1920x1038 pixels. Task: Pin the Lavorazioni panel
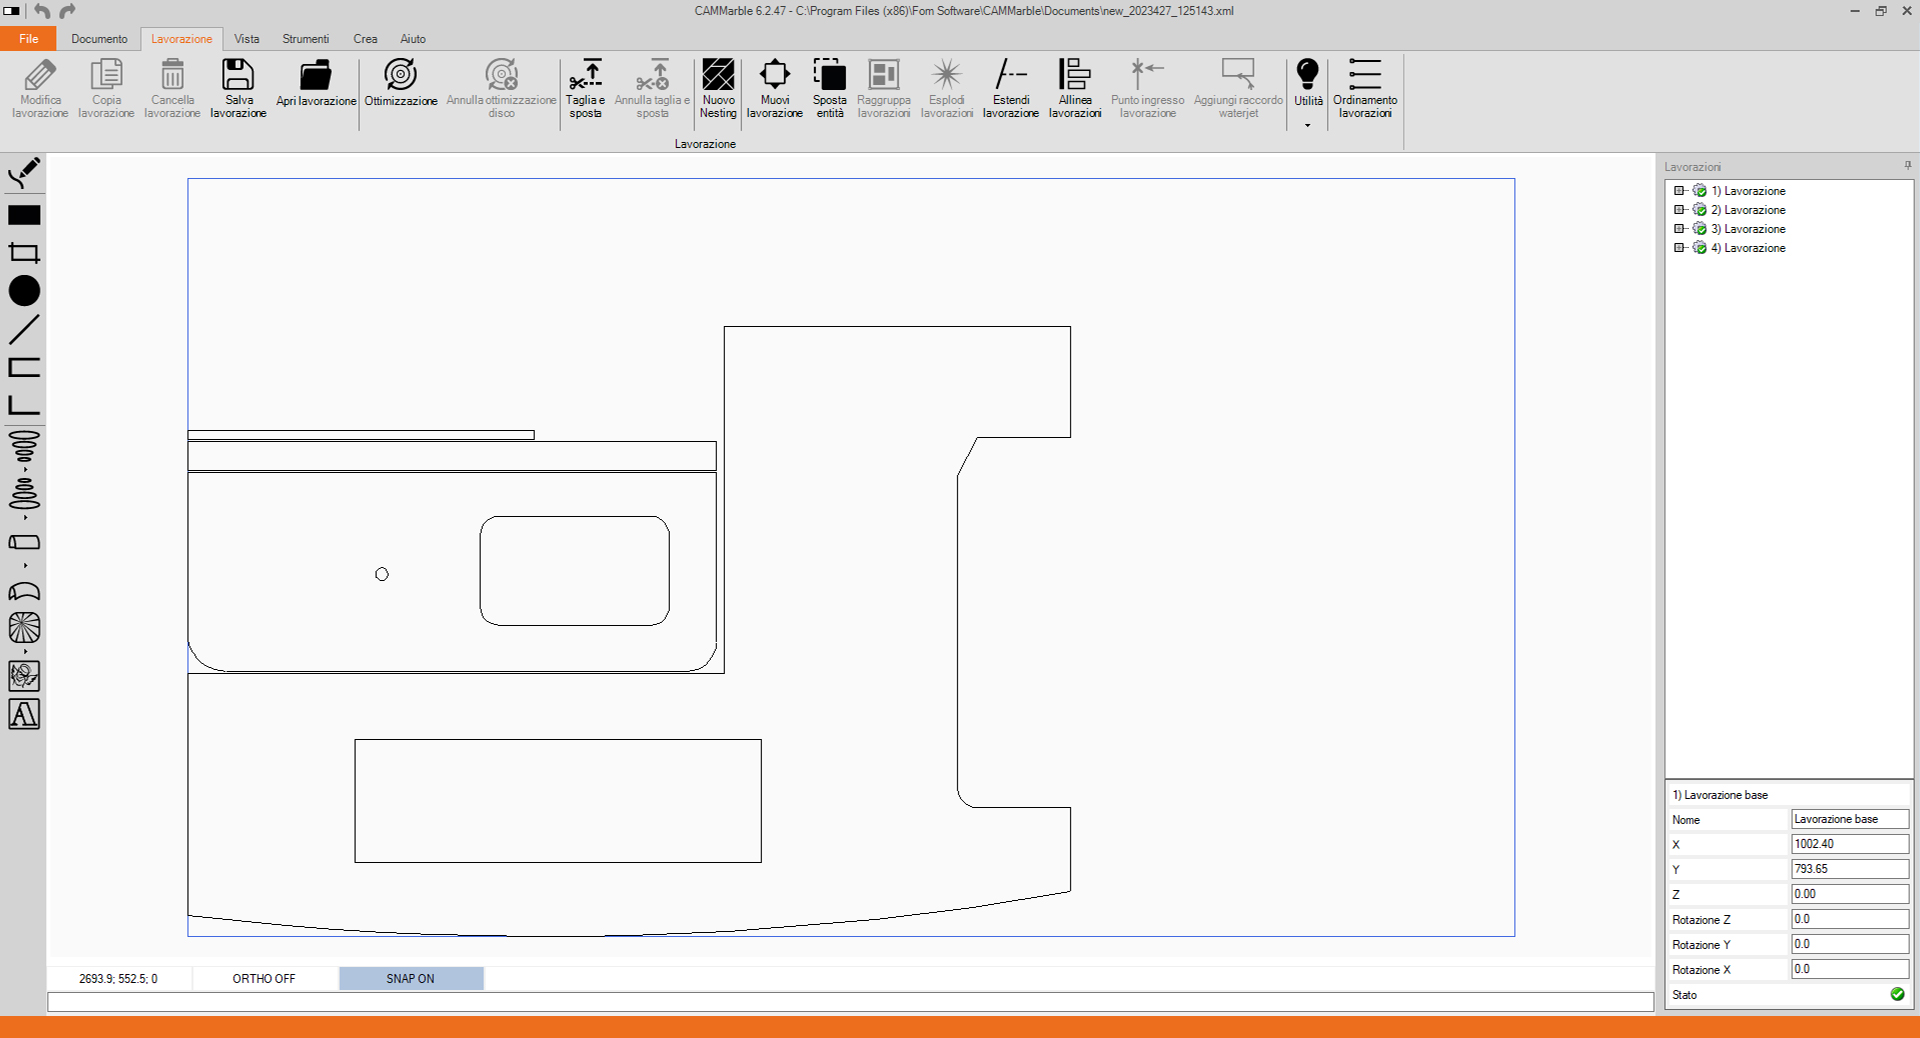click(x=1907, y=166)
